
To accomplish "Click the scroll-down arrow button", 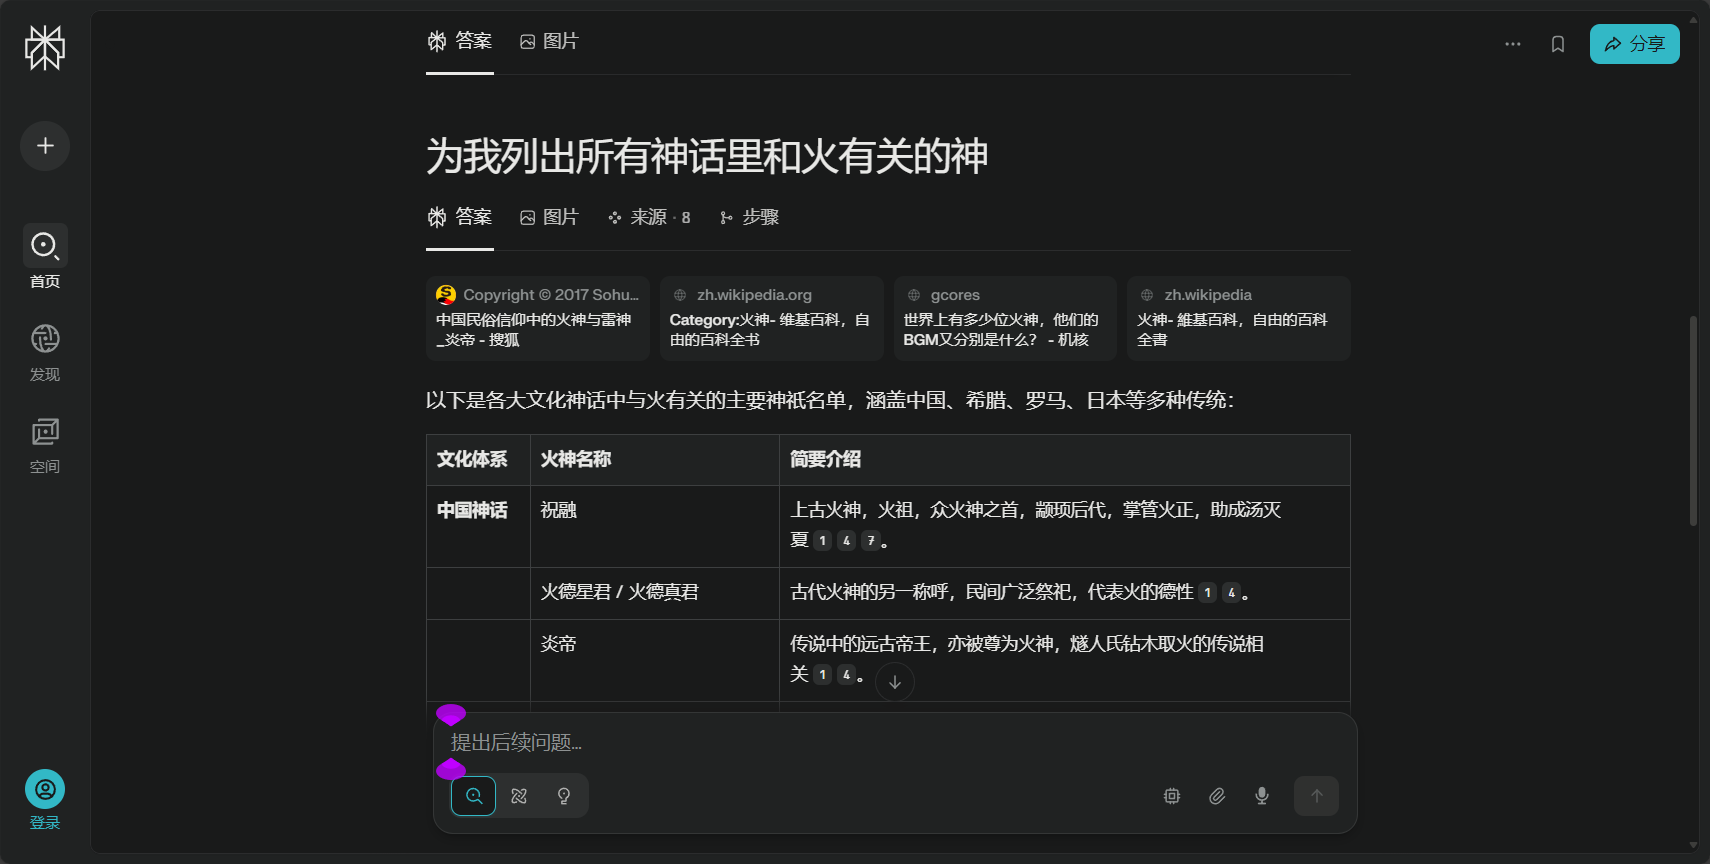I will pos(895,682).
